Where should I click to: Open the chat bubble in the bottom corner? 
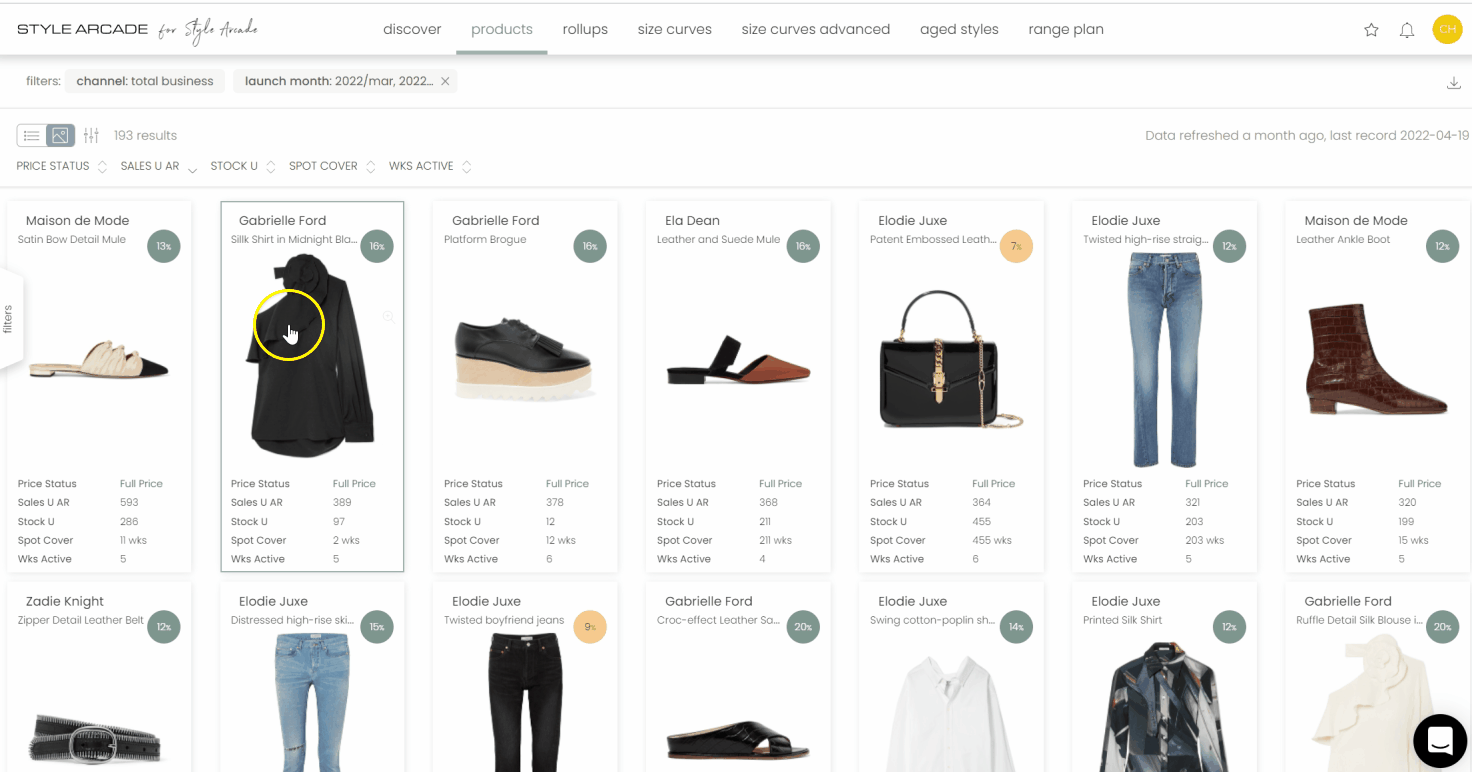(x=1439, y=740)
